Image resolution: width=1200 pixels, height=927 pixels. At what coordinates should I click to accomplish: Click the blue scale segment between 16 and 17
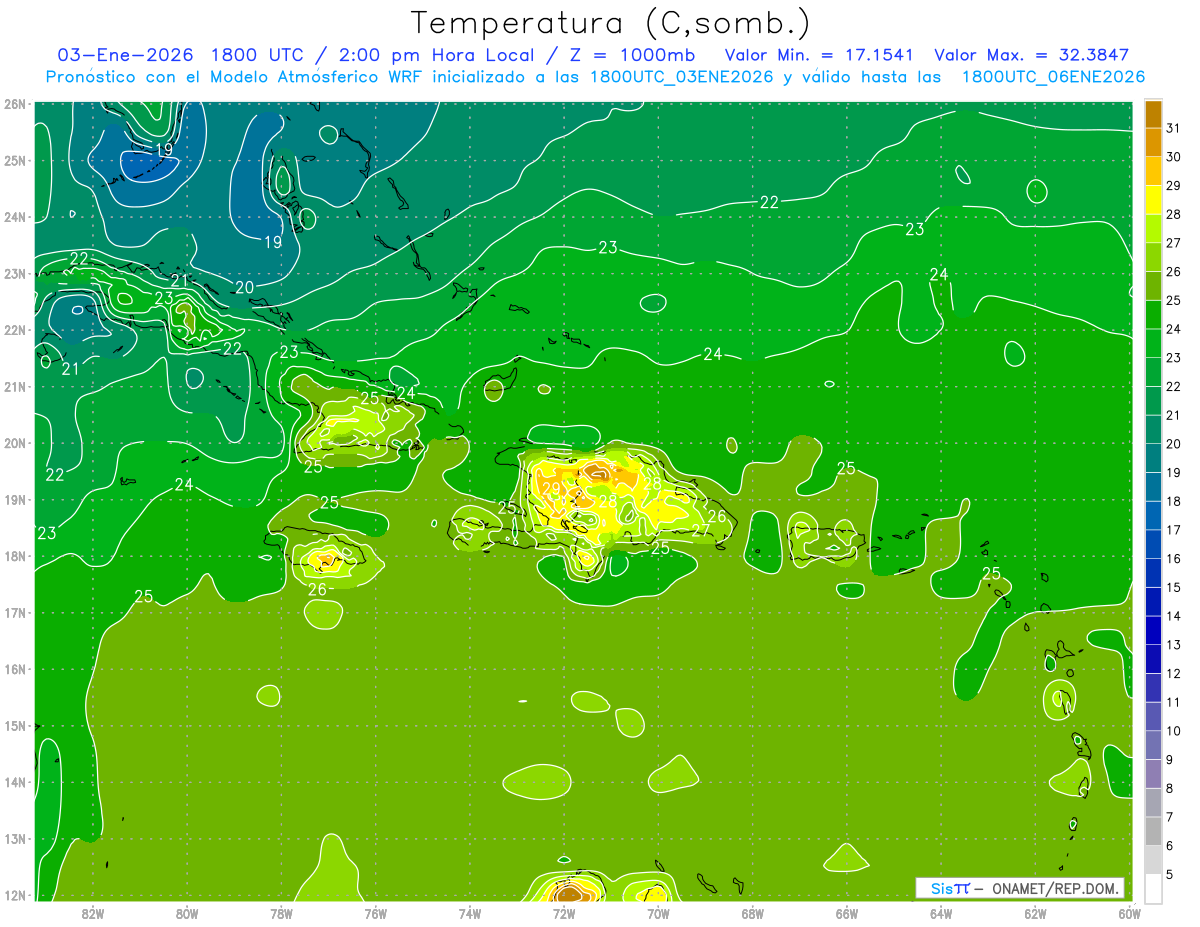[x=1154, y=545]
